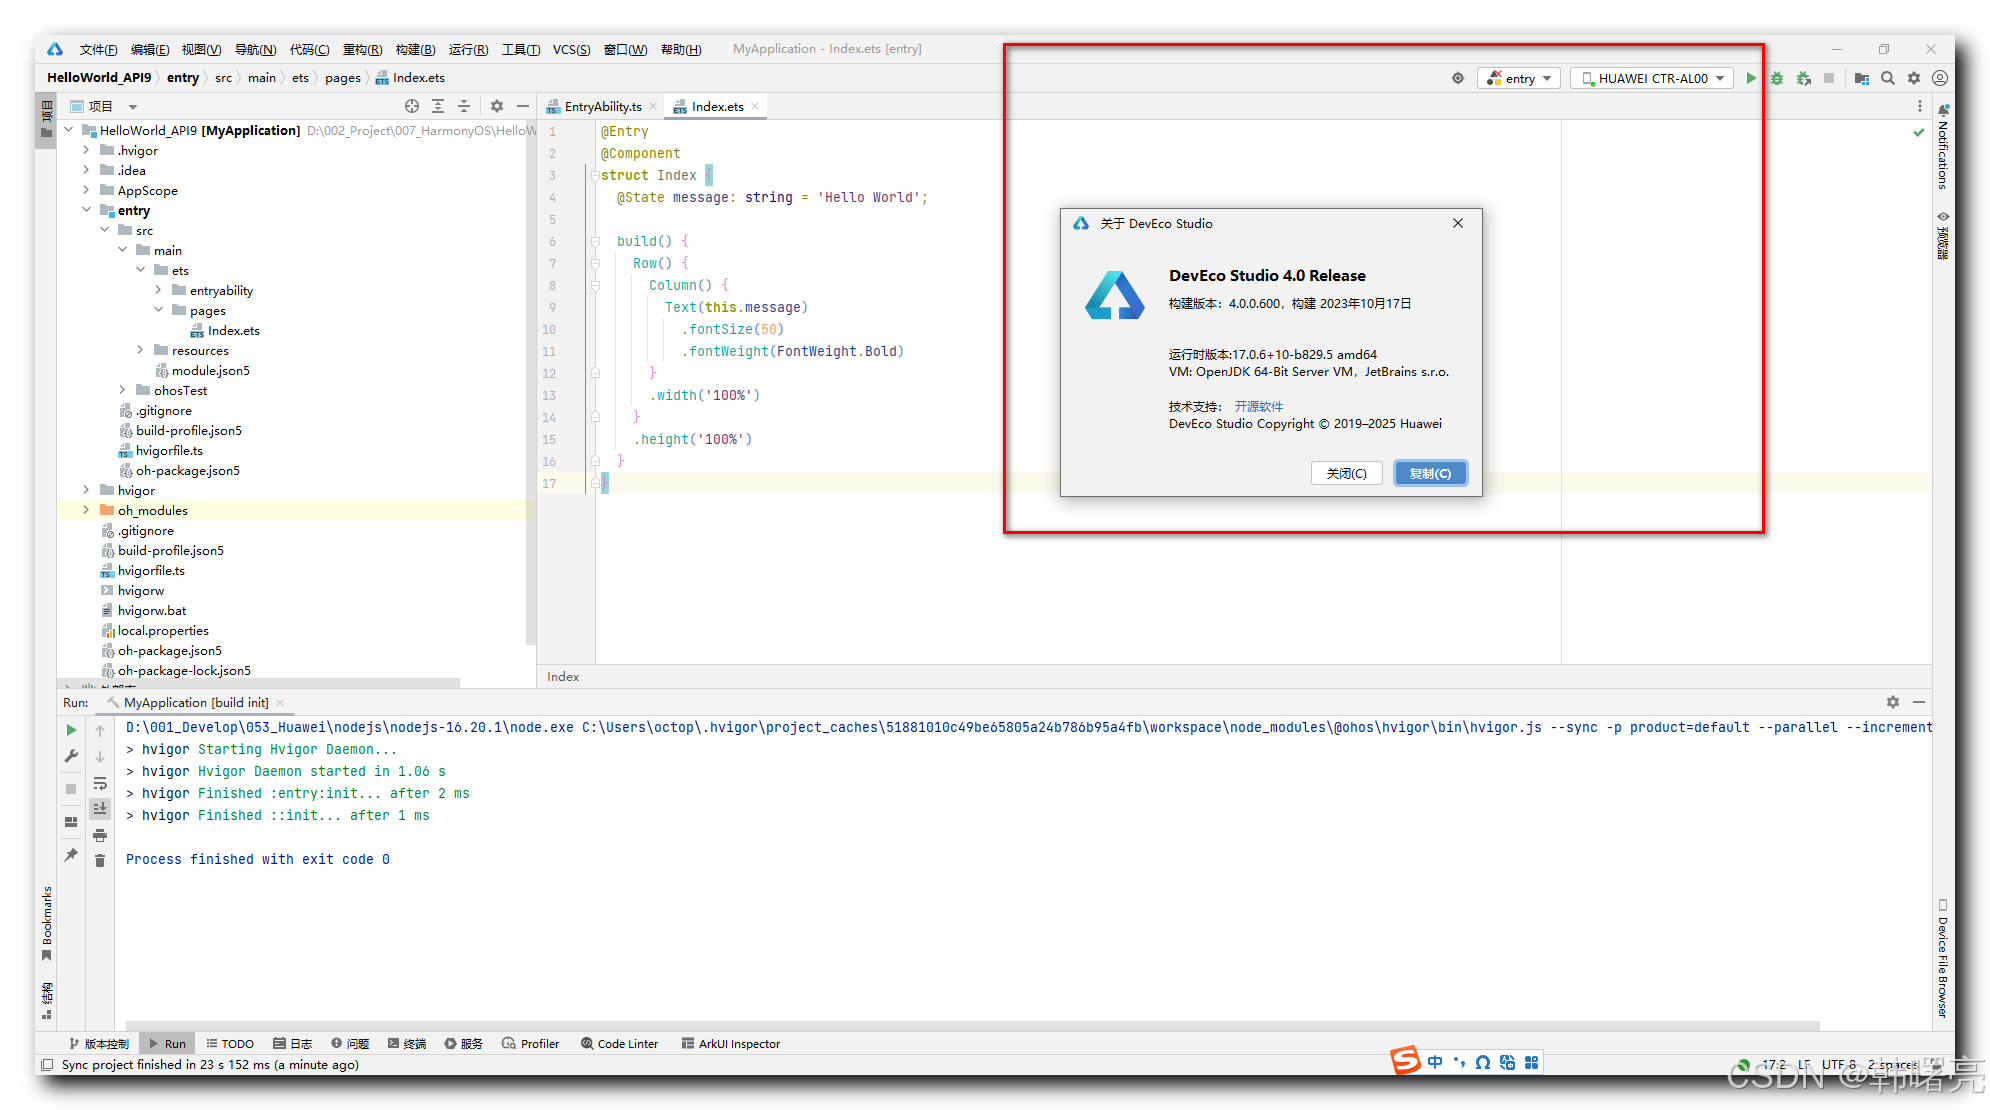Viewport: 1990px width, 1110px height.
Task: Switch to the EntryAbility.ts editor tab
Action: click(603, 106)
